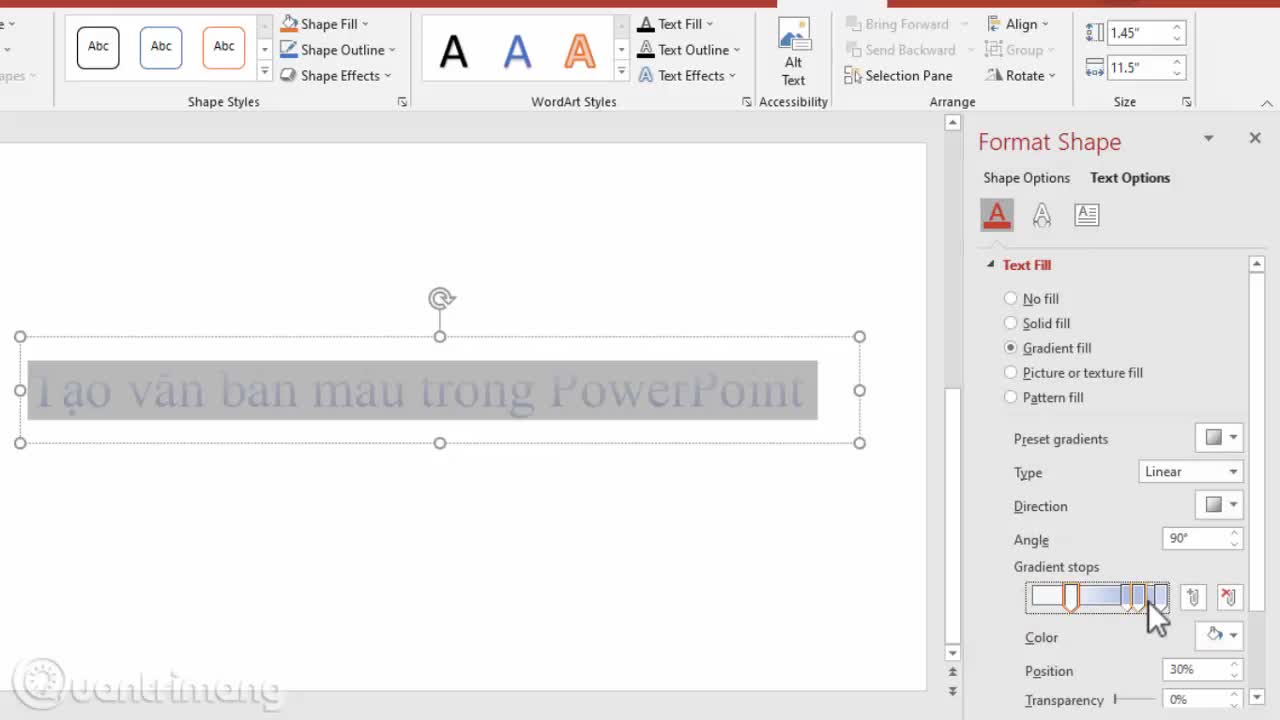Open the gradient Type dropdown showing Linear
The width and height of the screenshot is (1280, 720).
[1191, 472]
